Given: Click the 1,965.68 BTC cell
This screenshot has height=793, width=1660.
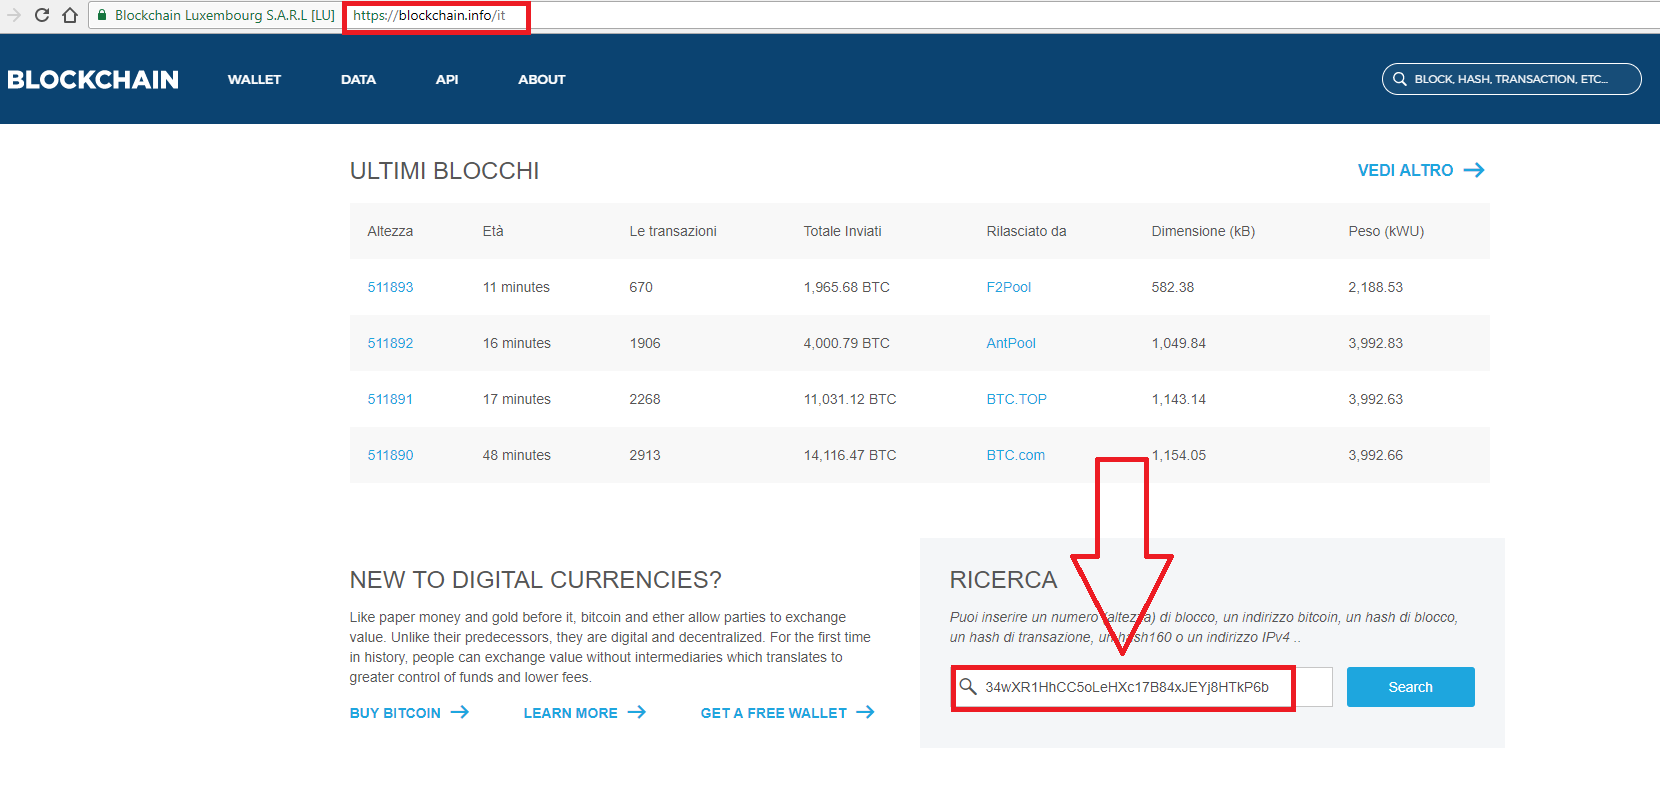Looking at the screenshot, I should (846, 287).
